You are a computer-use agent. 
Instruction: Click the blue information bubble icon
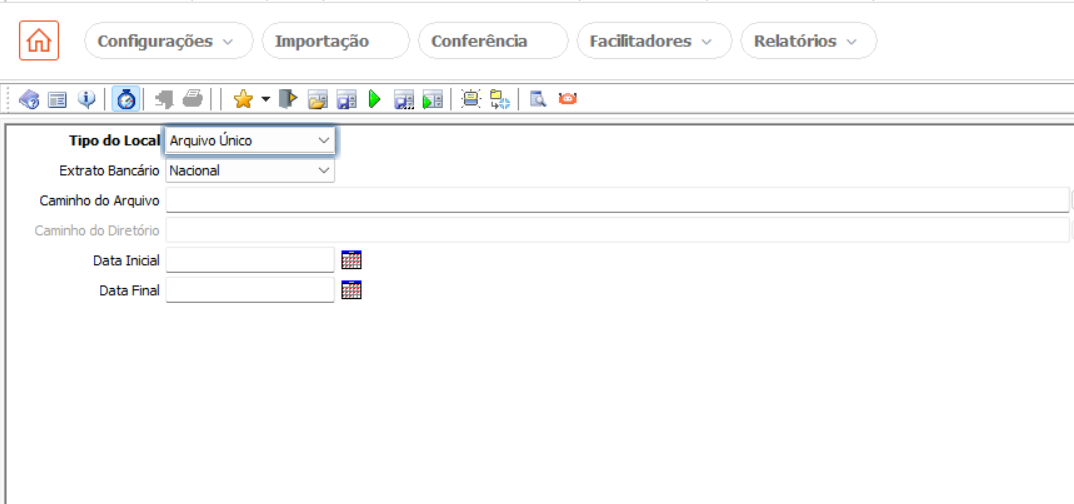click(86, 100)
